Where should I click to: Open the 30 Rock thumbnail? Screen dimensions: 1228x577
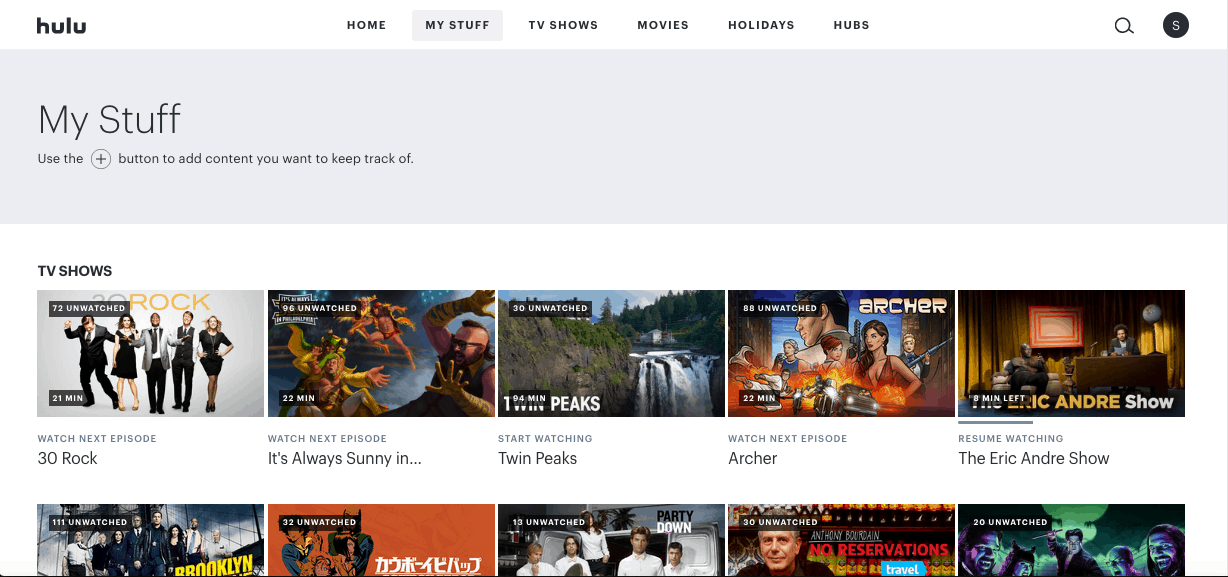click(150, 353)
